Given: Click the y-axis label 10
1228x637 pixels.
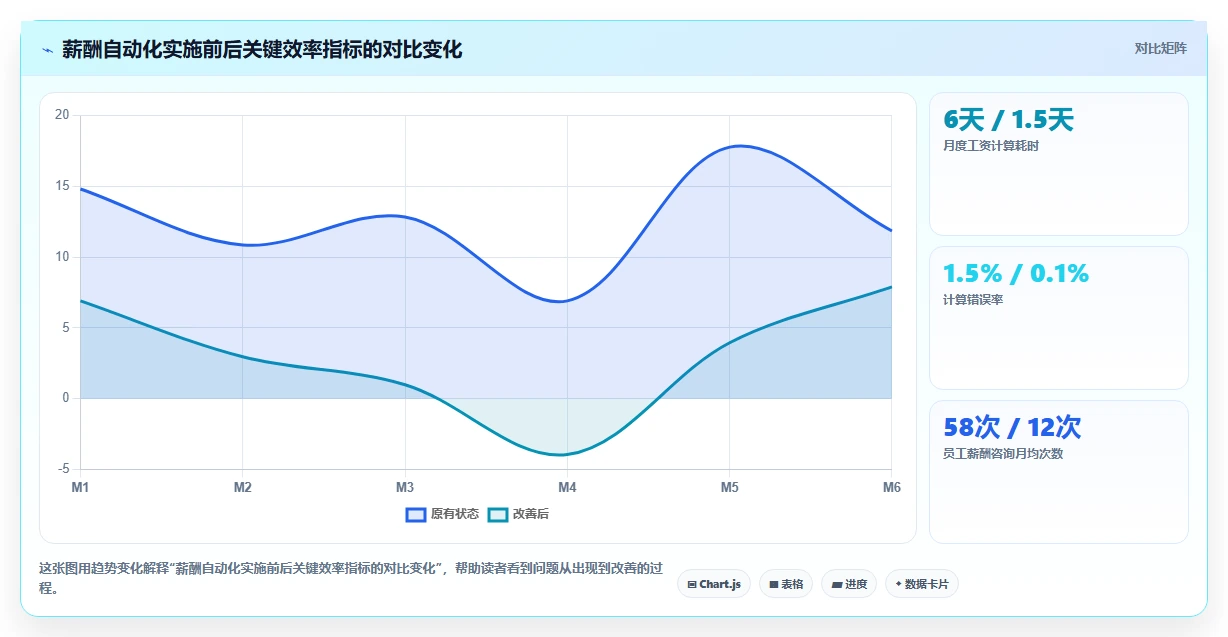Looking at the screenshot, I should 62,257.
